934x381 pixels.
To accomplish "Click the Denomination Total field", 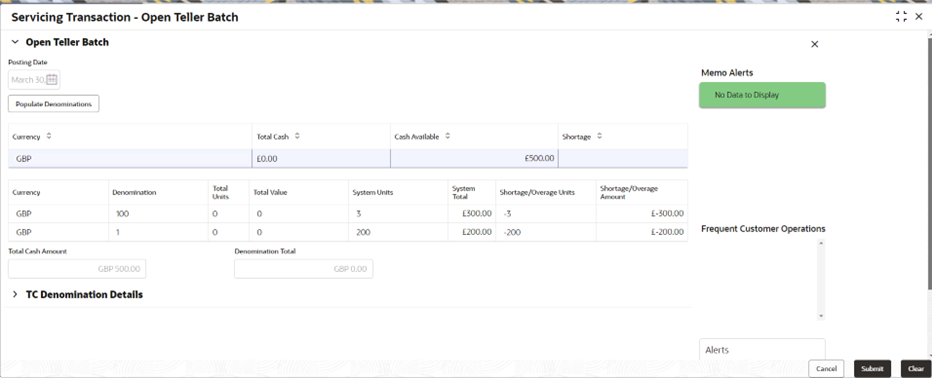I will tap(304, 269).
